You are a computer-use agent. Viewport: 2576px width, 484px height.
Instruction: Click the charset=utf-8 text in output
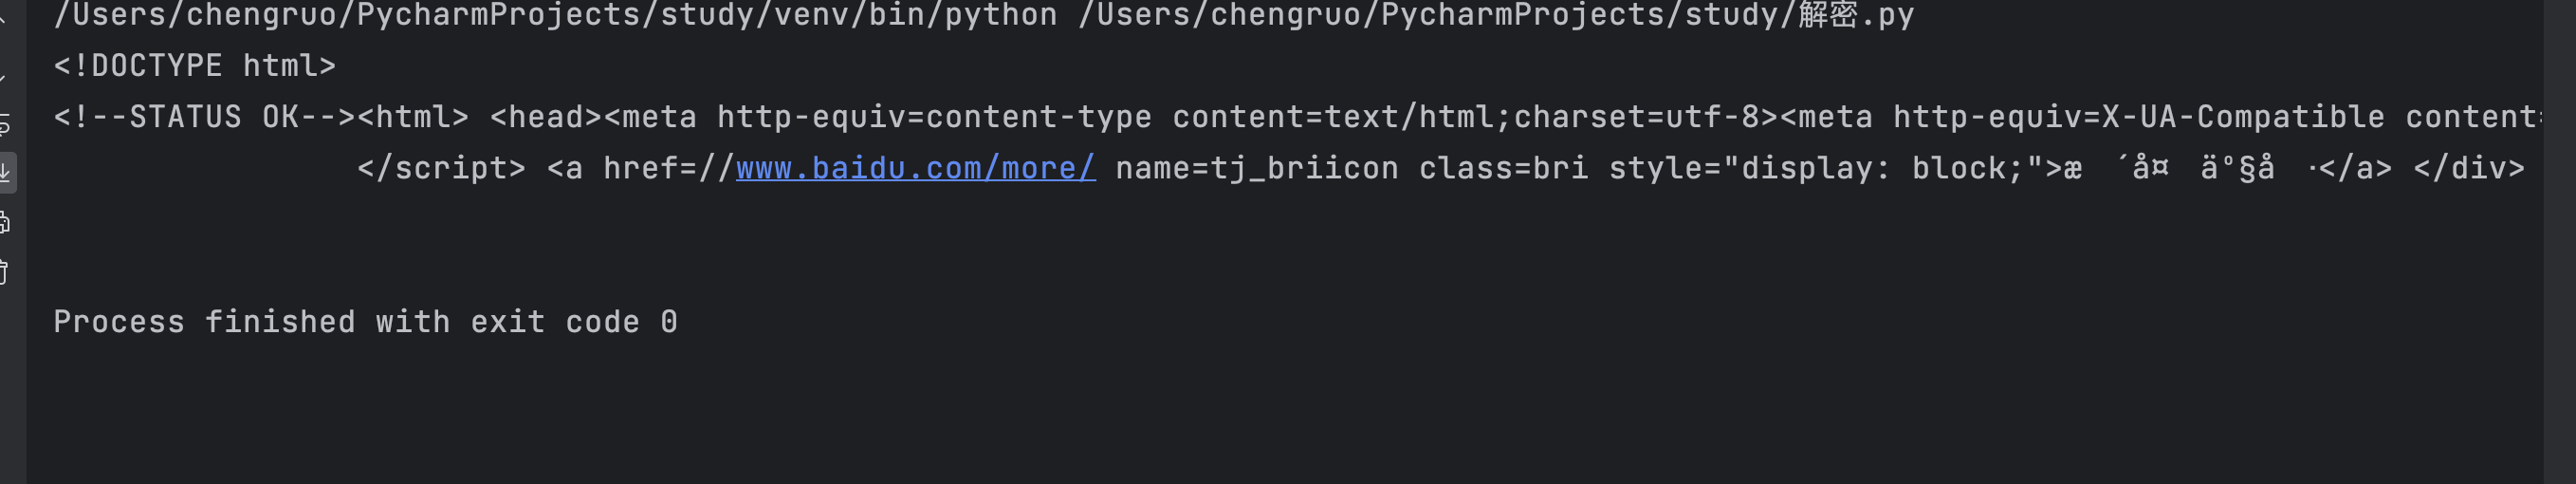[x=1637, y=117]
